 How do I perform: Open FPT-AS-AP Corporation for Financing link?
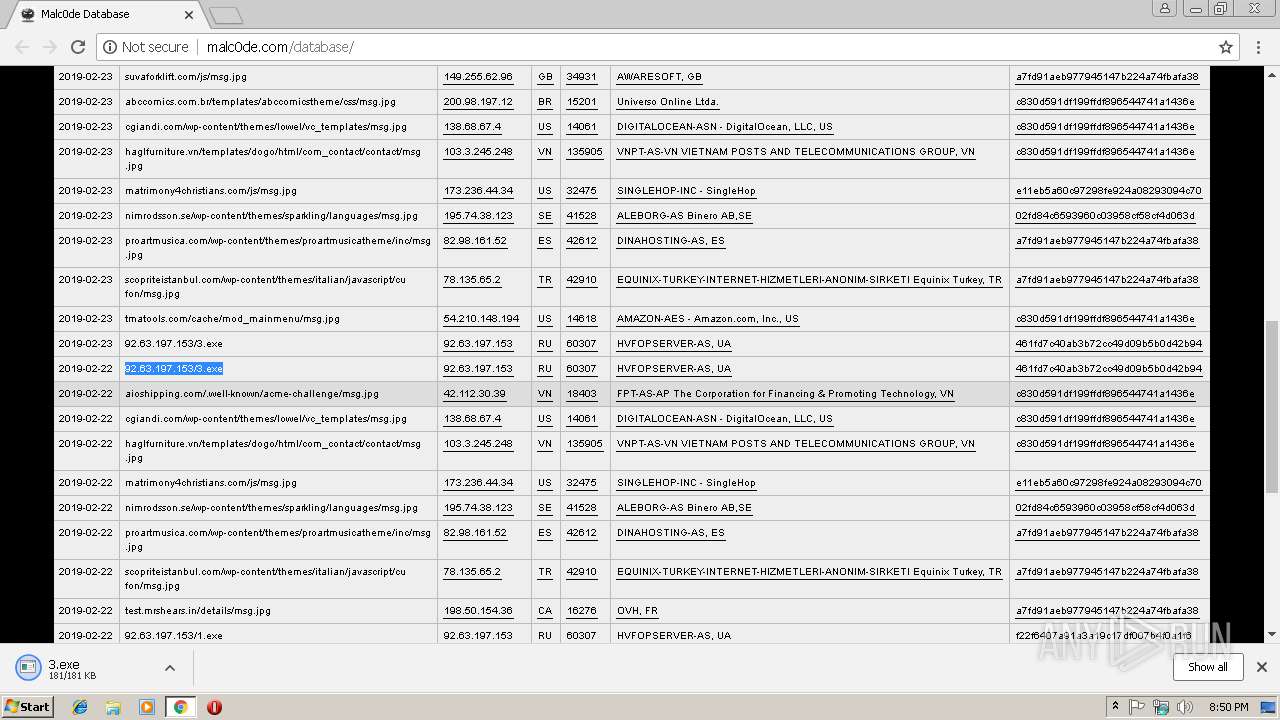point(785,394)
